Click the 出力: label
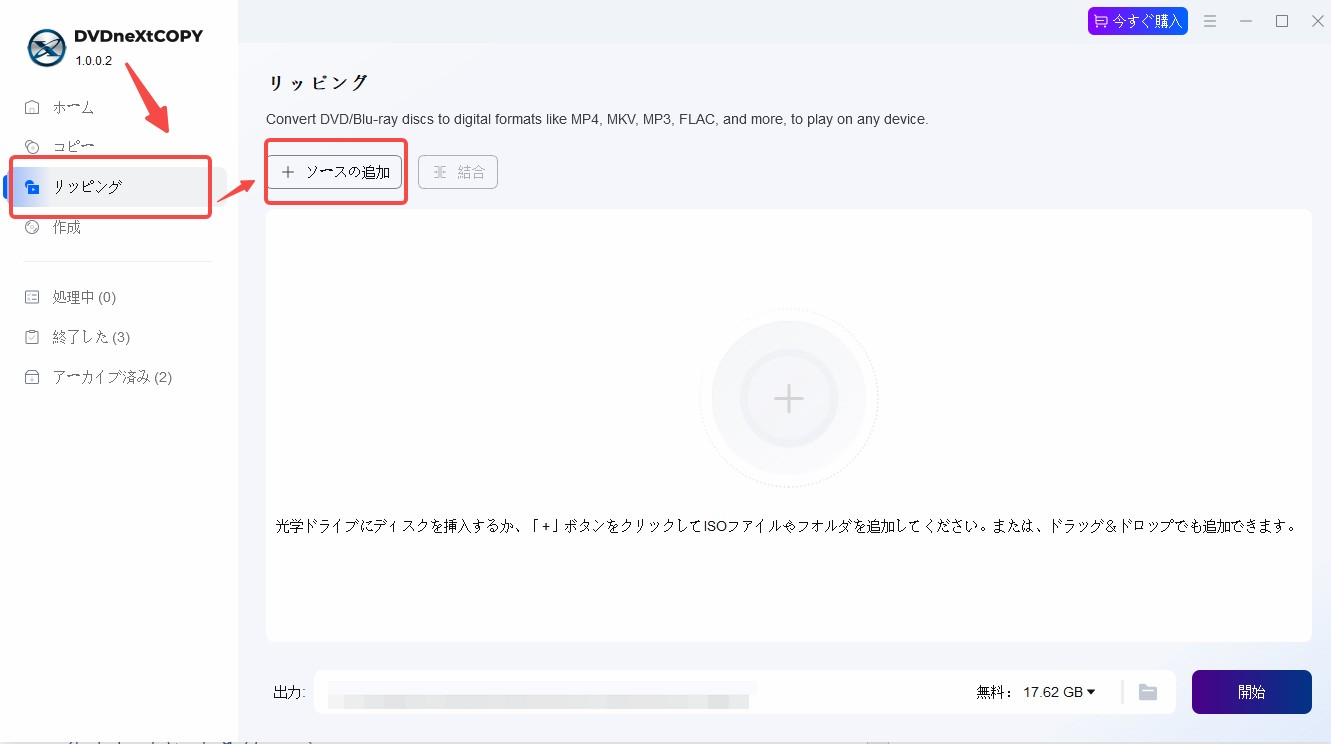 289,692
